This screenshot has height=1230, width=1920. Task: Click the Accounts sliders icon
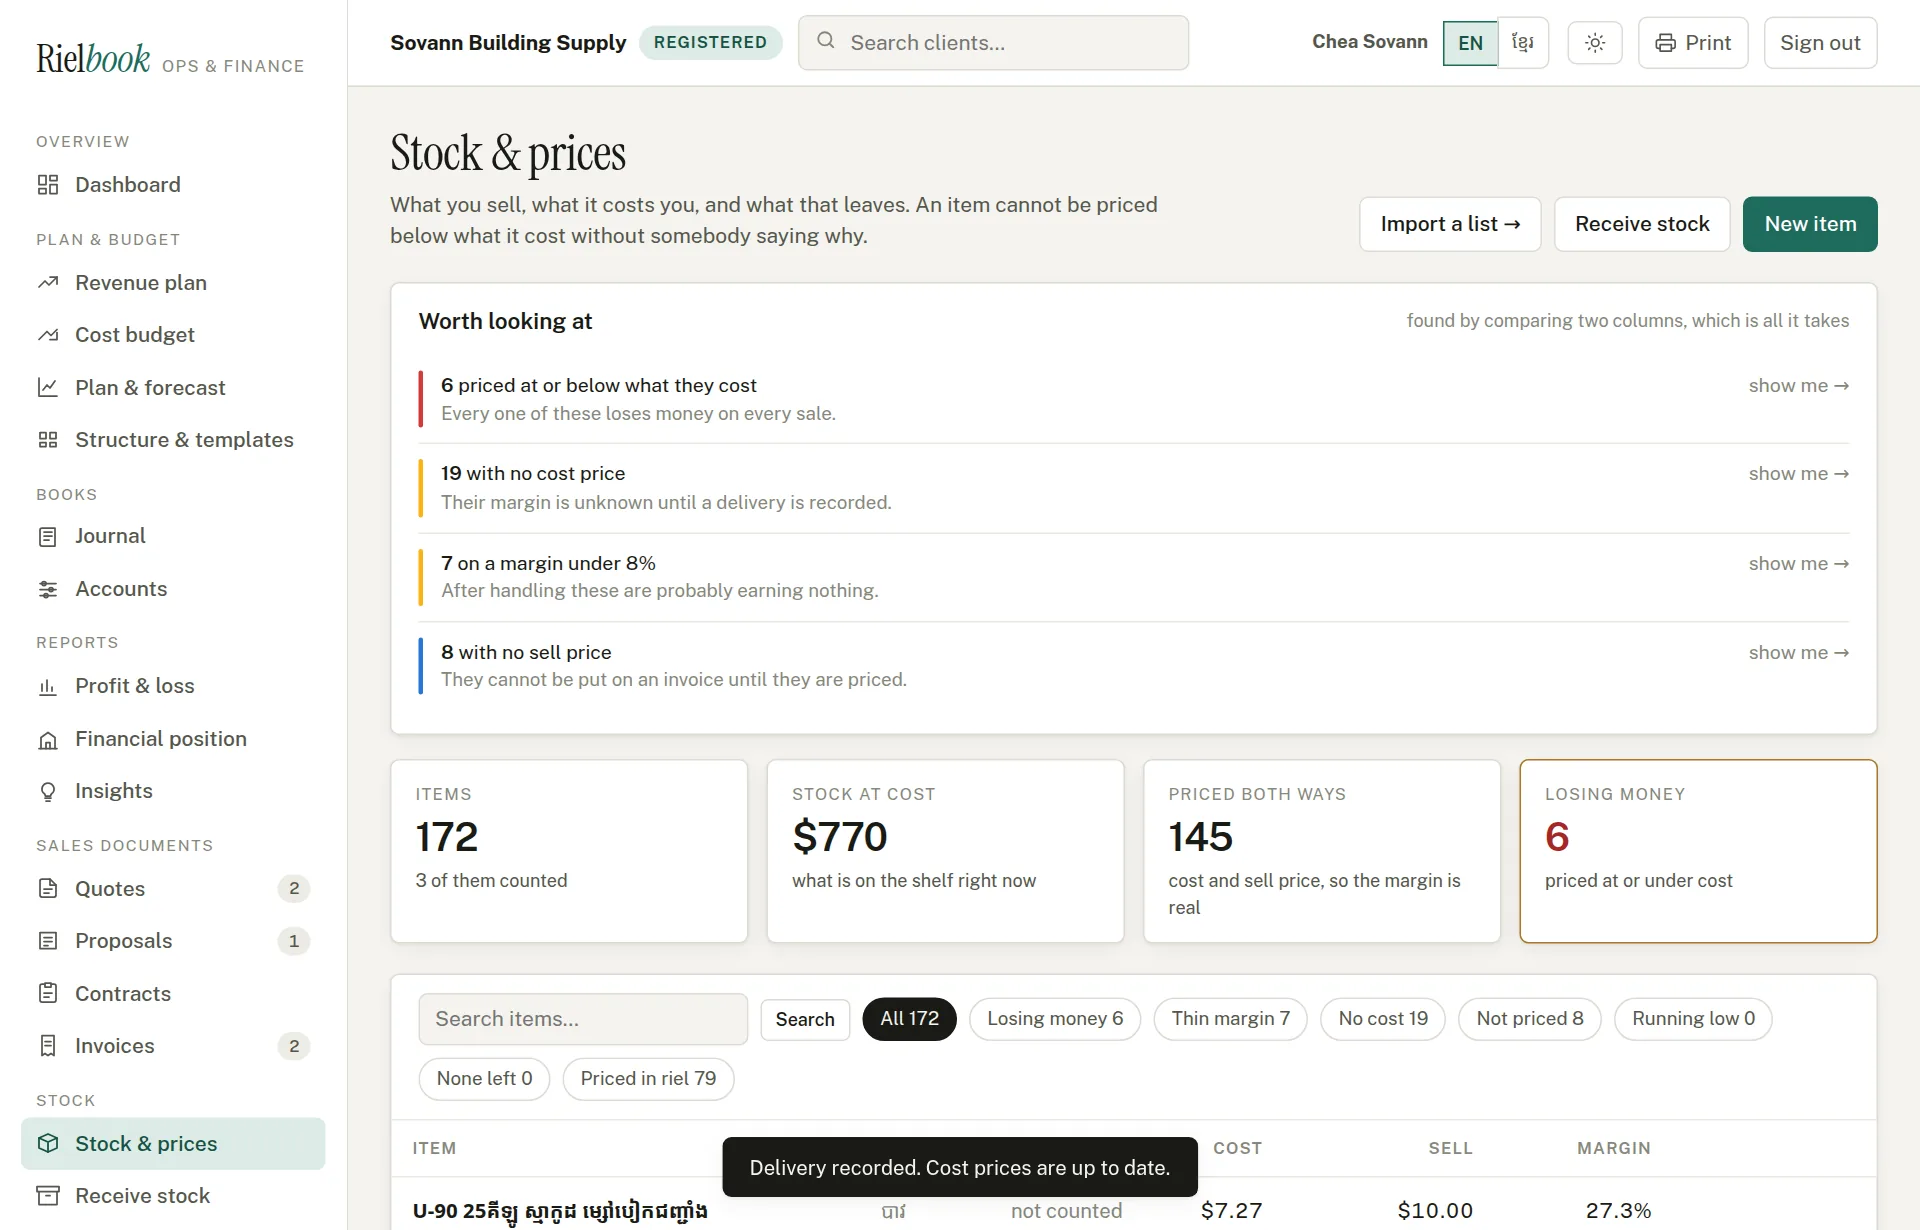[48, 589]
